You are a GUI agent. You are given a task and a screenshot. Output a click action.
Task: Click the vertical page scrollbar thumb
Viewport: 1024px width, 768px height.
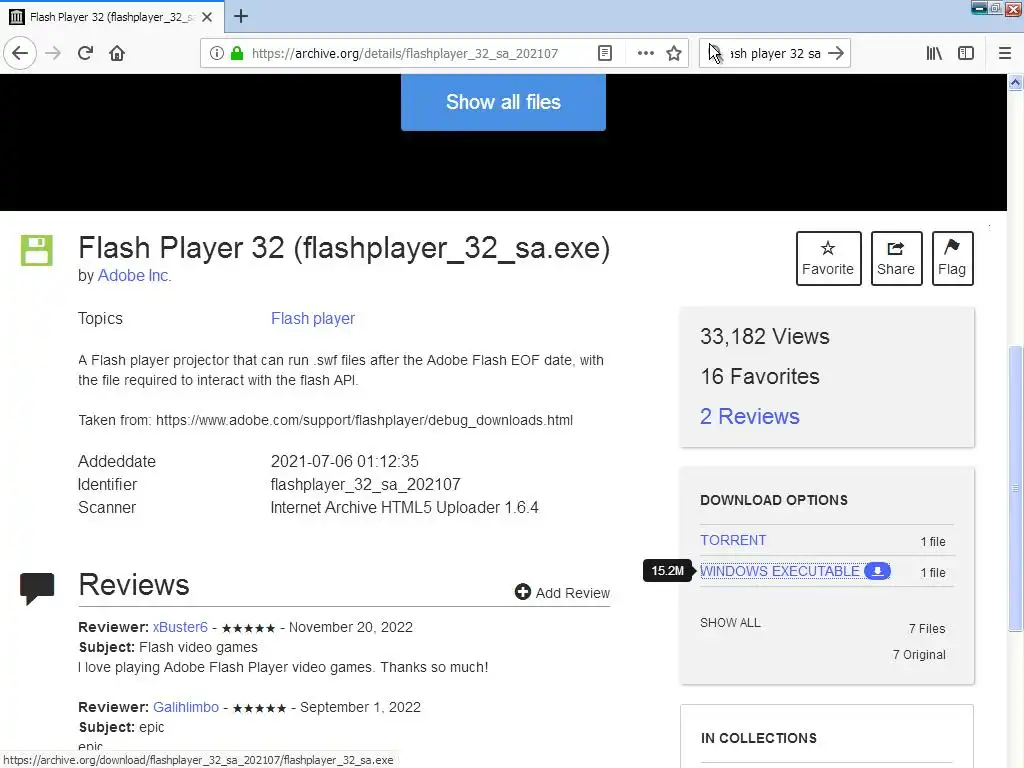point(1016,488)
